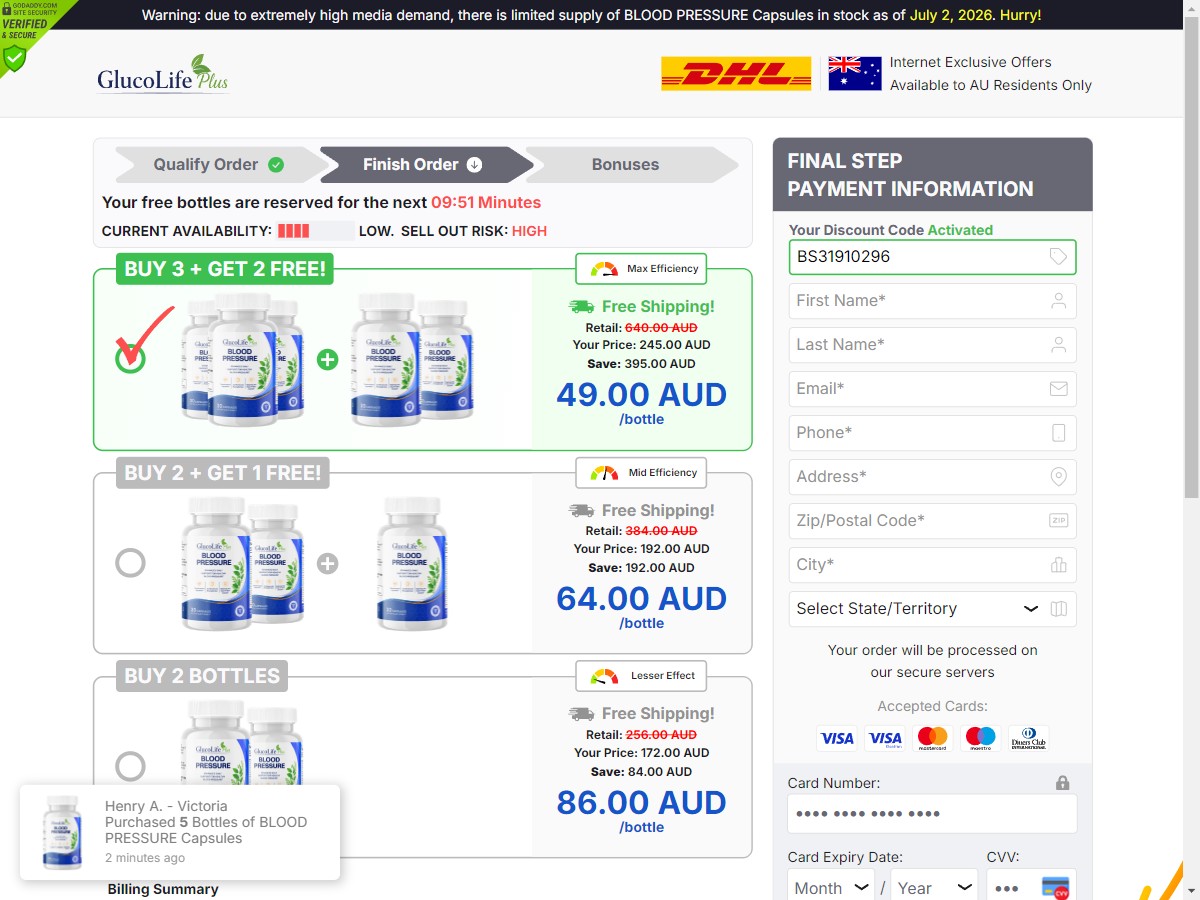
Task: Click the Address input field
Action: pyautogui.click(x=933, y=477)
